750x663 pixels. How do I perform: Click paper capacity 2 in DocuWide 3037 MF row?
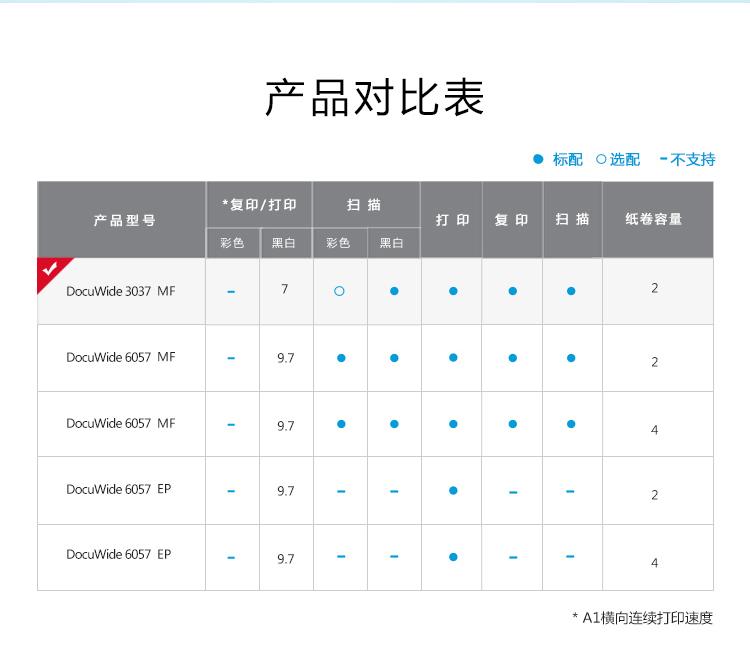point(654,288)
